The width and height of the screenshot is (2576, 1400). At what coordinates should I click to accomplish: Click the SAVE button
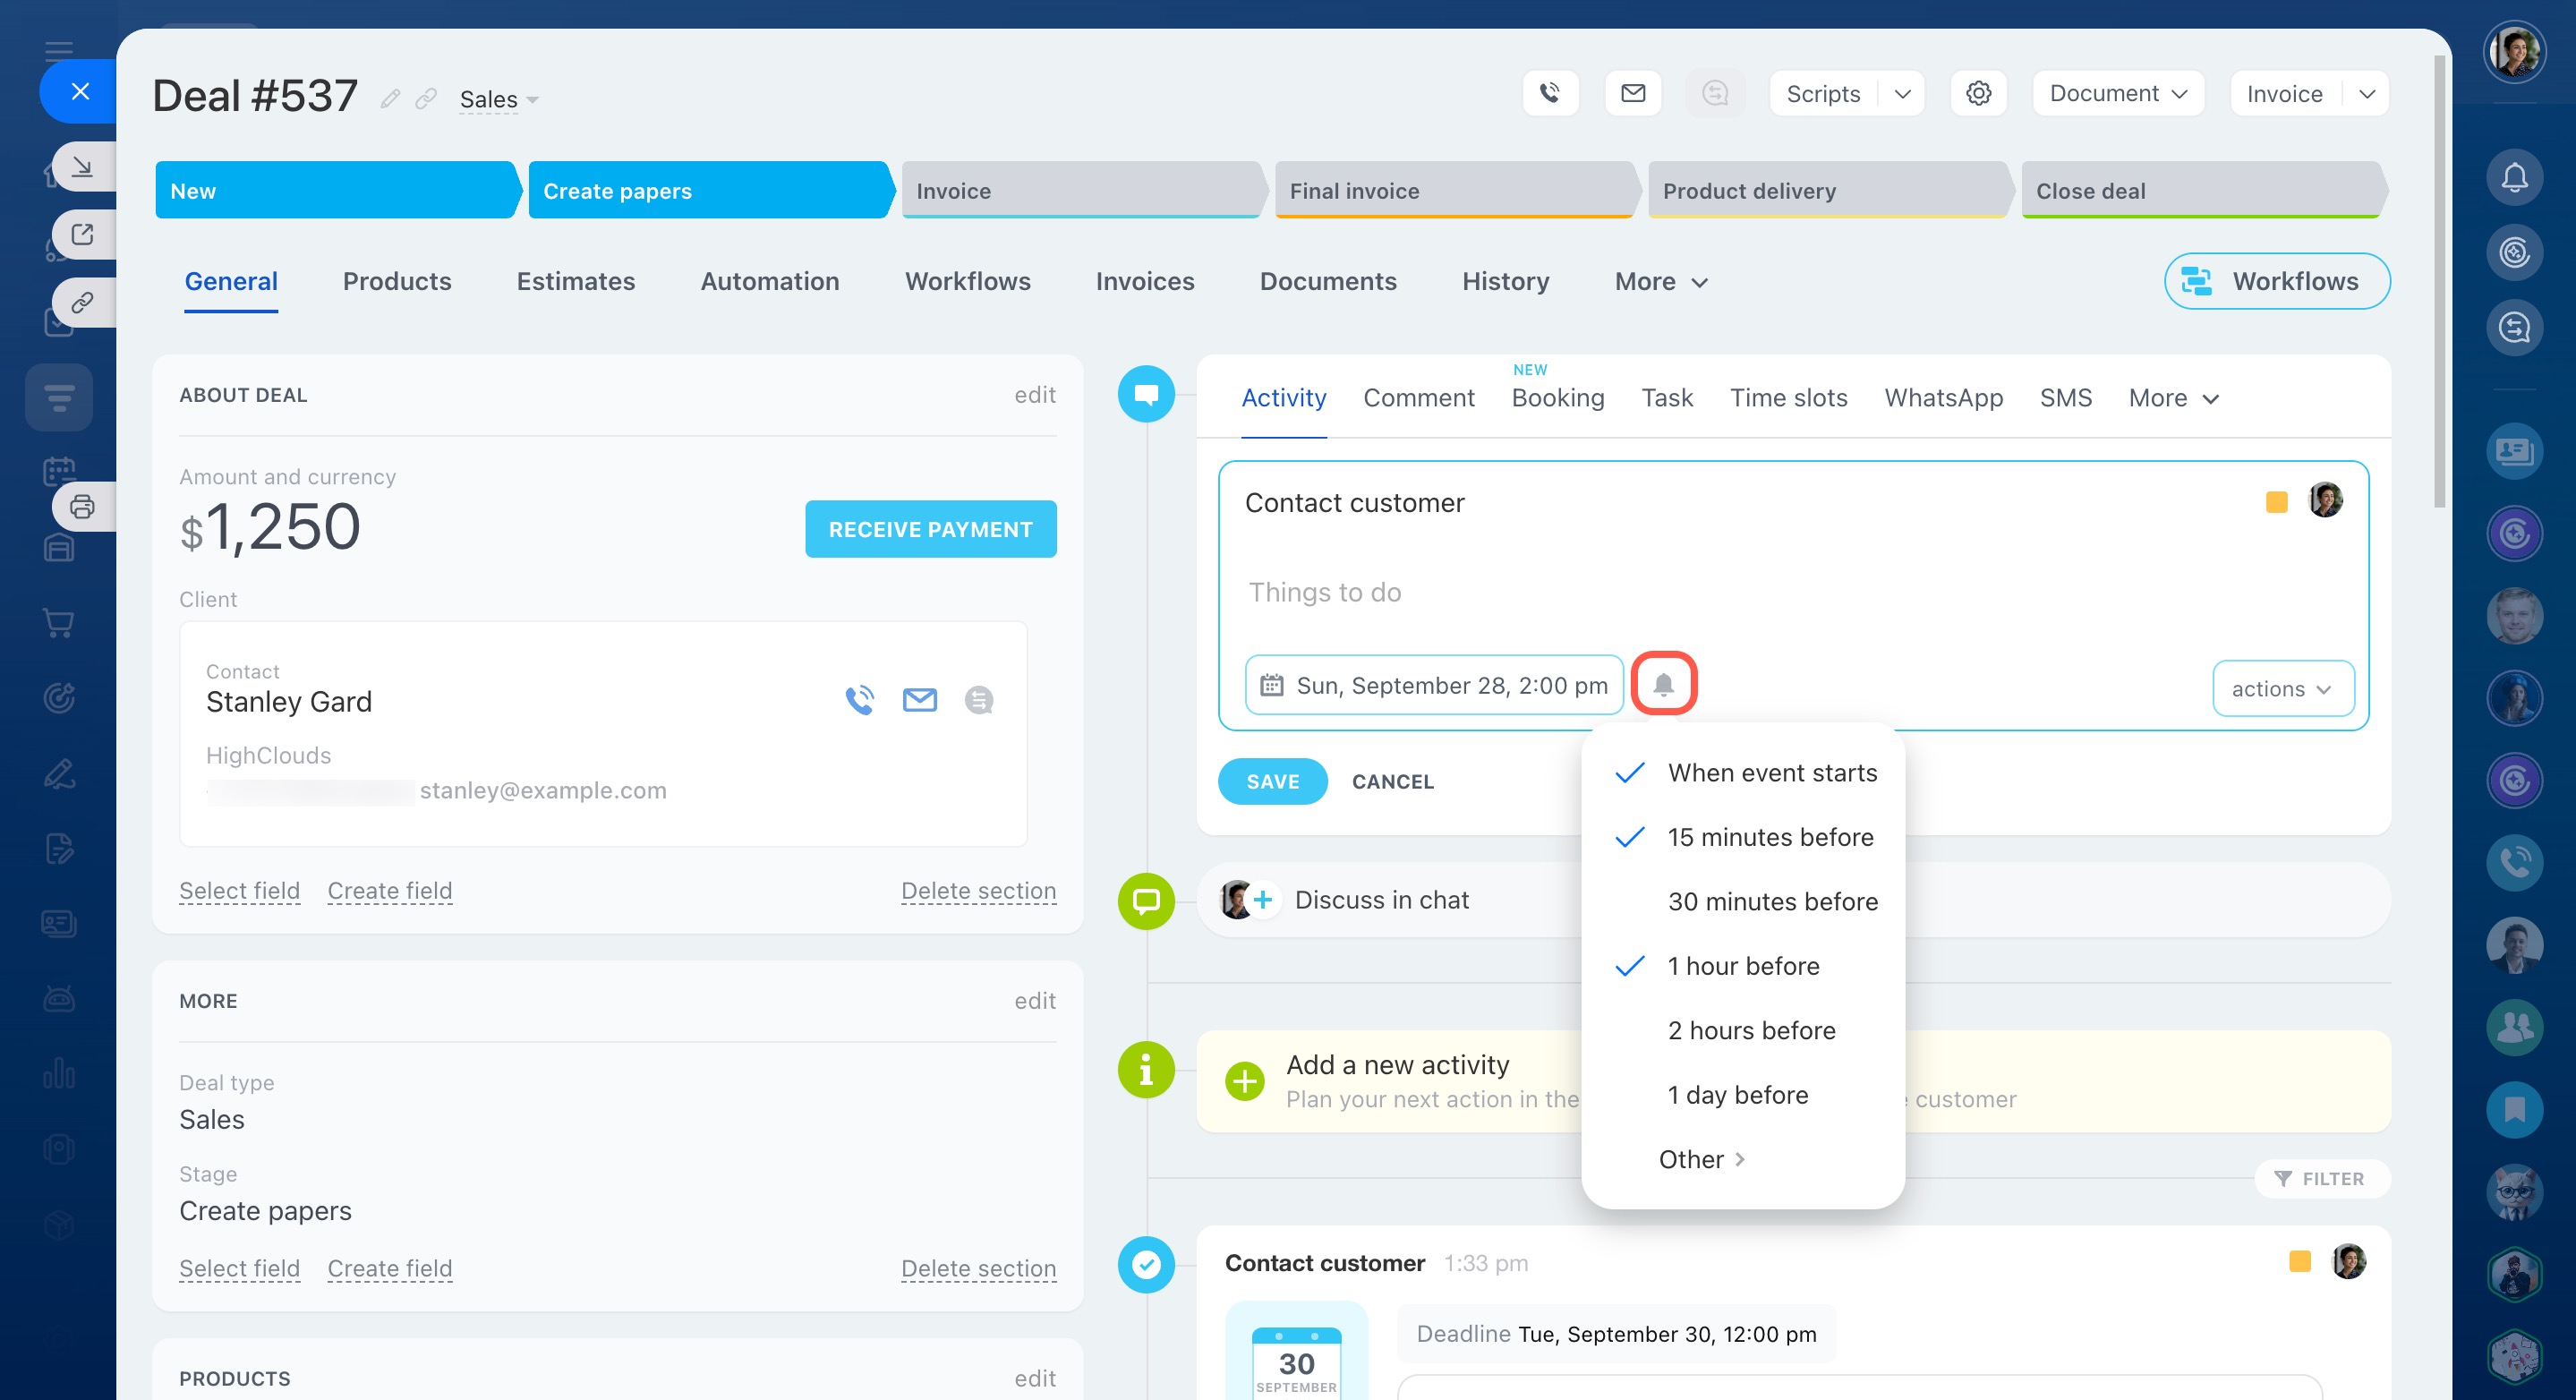pos(1272,782)
